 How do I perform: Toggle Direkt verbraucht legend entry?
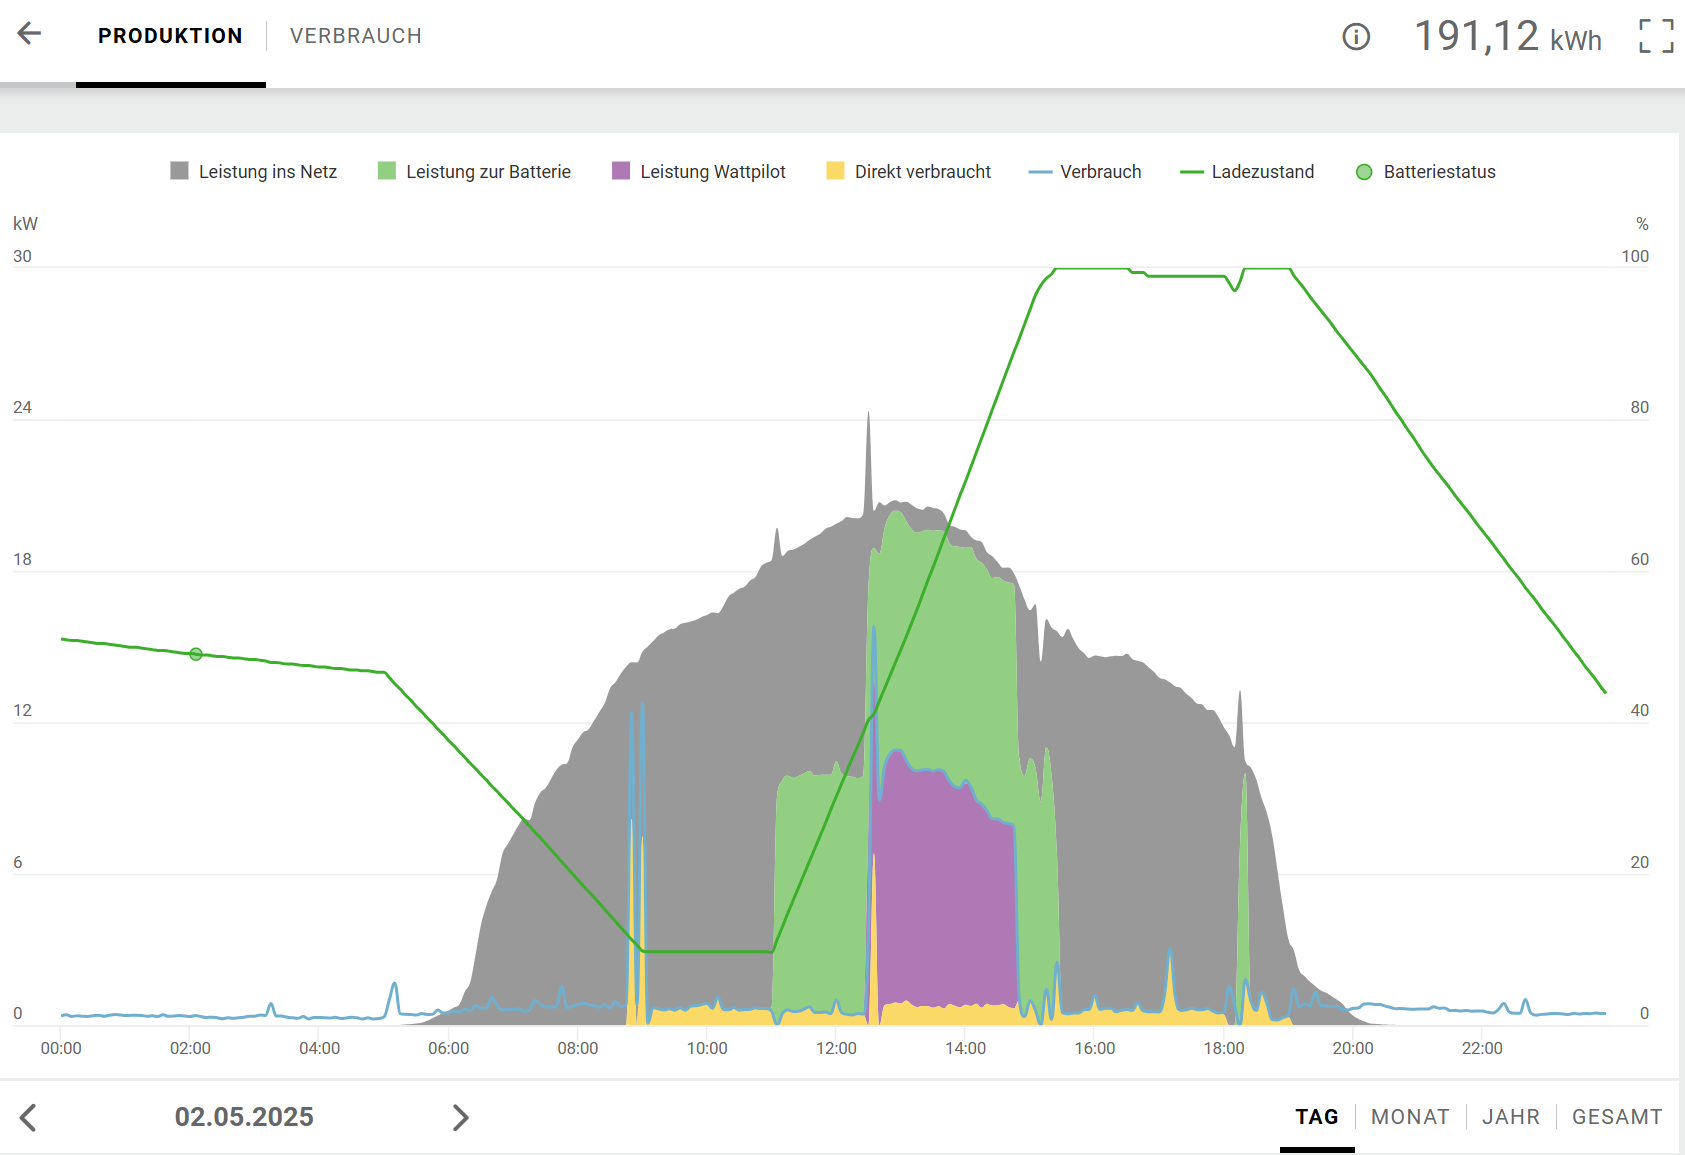909,172
